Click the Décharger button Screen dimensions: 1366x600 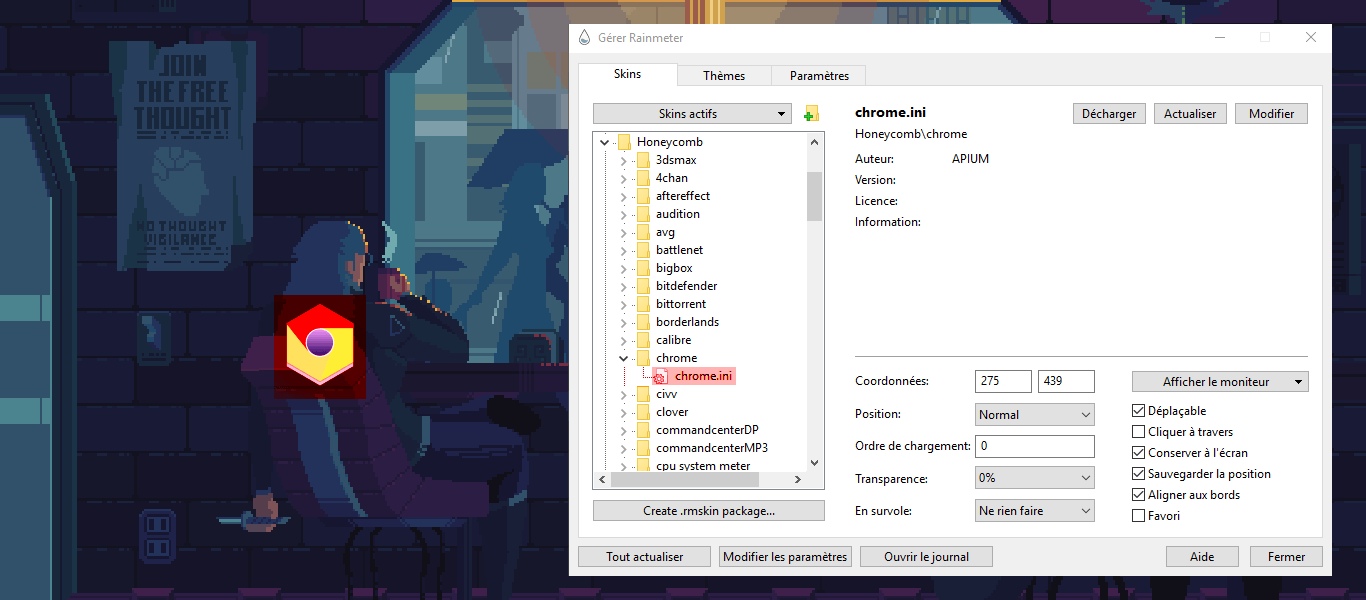tap(1109, 114)
